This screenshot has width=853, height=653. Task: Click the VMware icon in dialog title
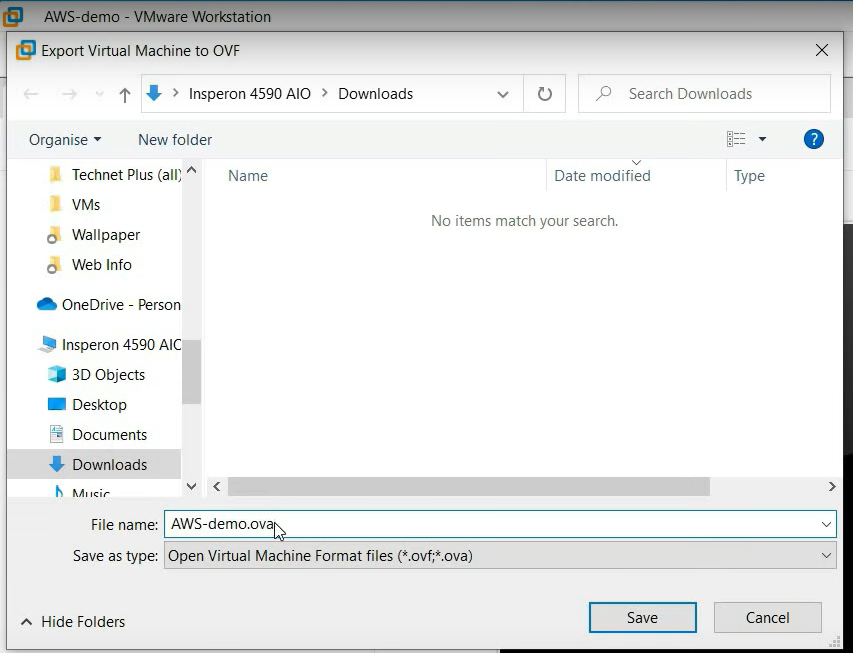click(x=26, y=51)
